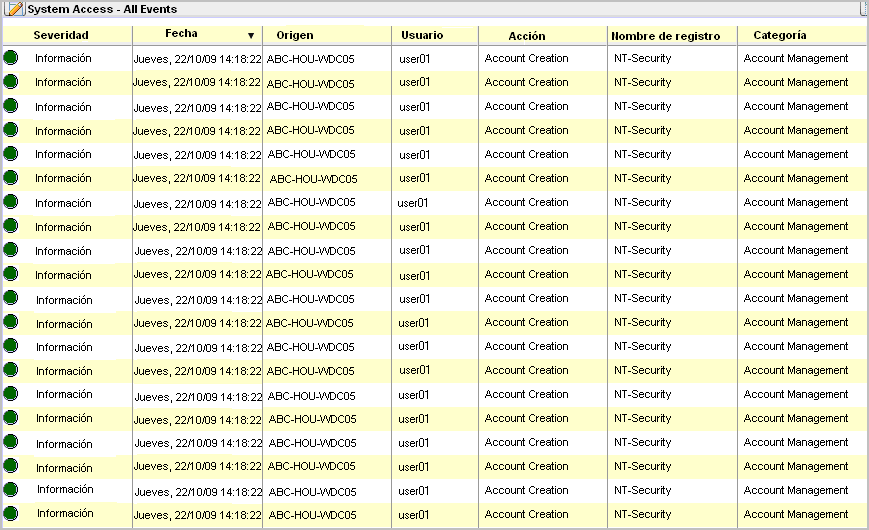Click the Usuario column header
This screenshot has height=530, width=869.
pos(422,35)
